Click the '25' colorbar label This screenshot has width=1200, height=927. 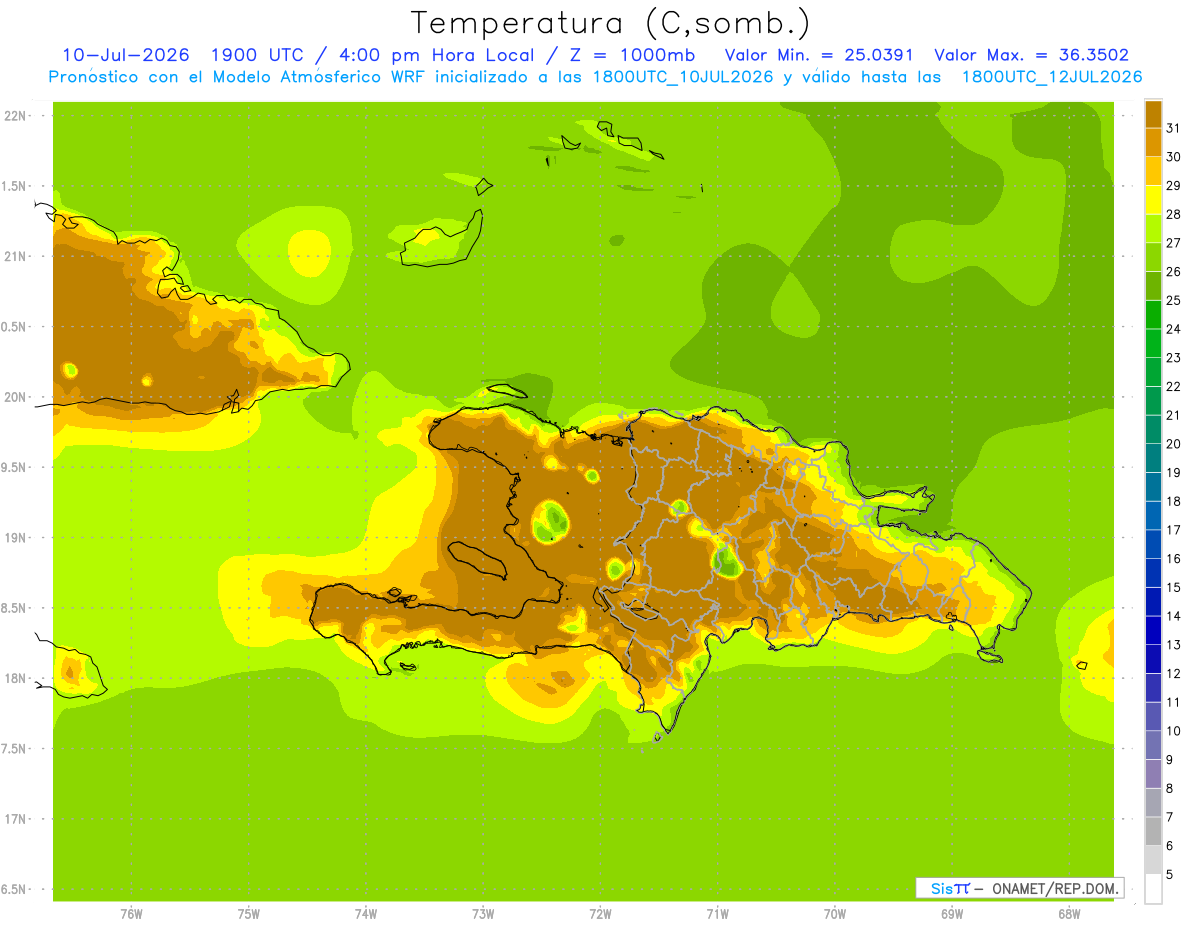click(1173, 300)
